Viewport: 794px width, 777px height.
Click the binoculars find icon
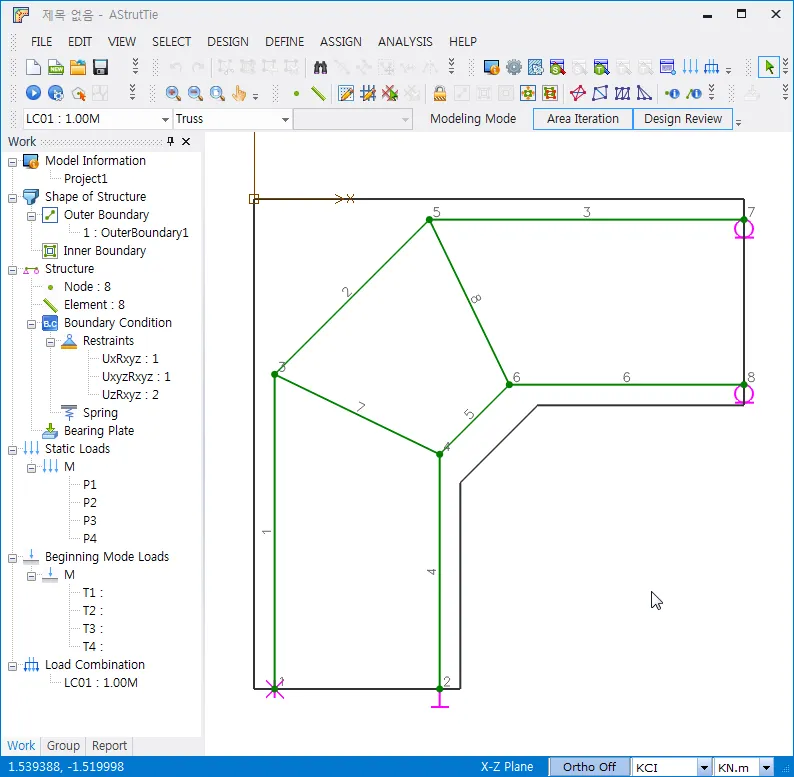click(320, 67)
